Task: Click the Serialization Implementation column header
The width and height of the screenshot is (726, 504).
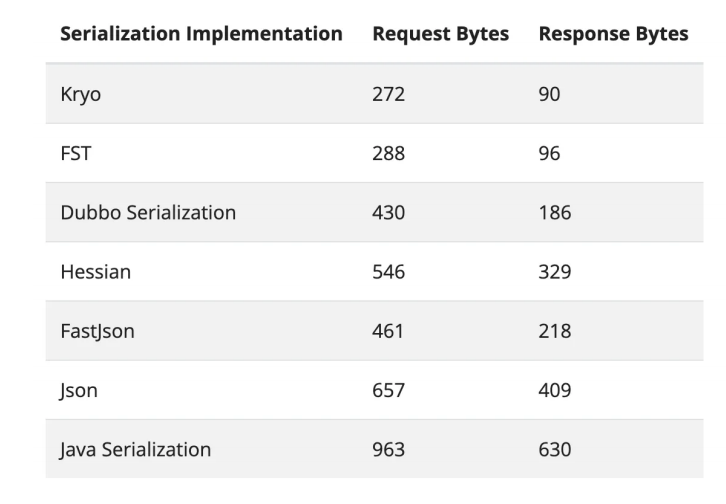Action: 201,34
